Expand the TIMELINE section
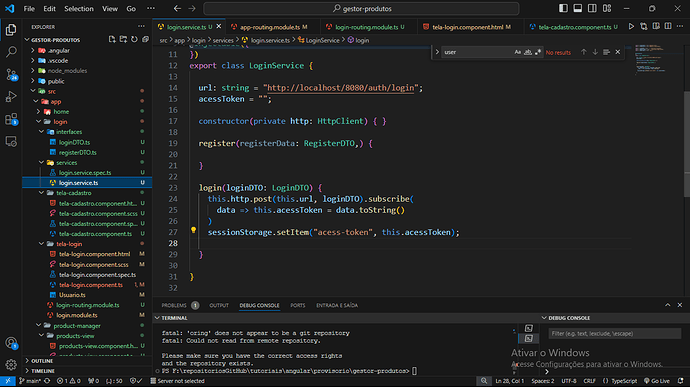The width and height of the screenshot is (690, 387). click(43, 371)
